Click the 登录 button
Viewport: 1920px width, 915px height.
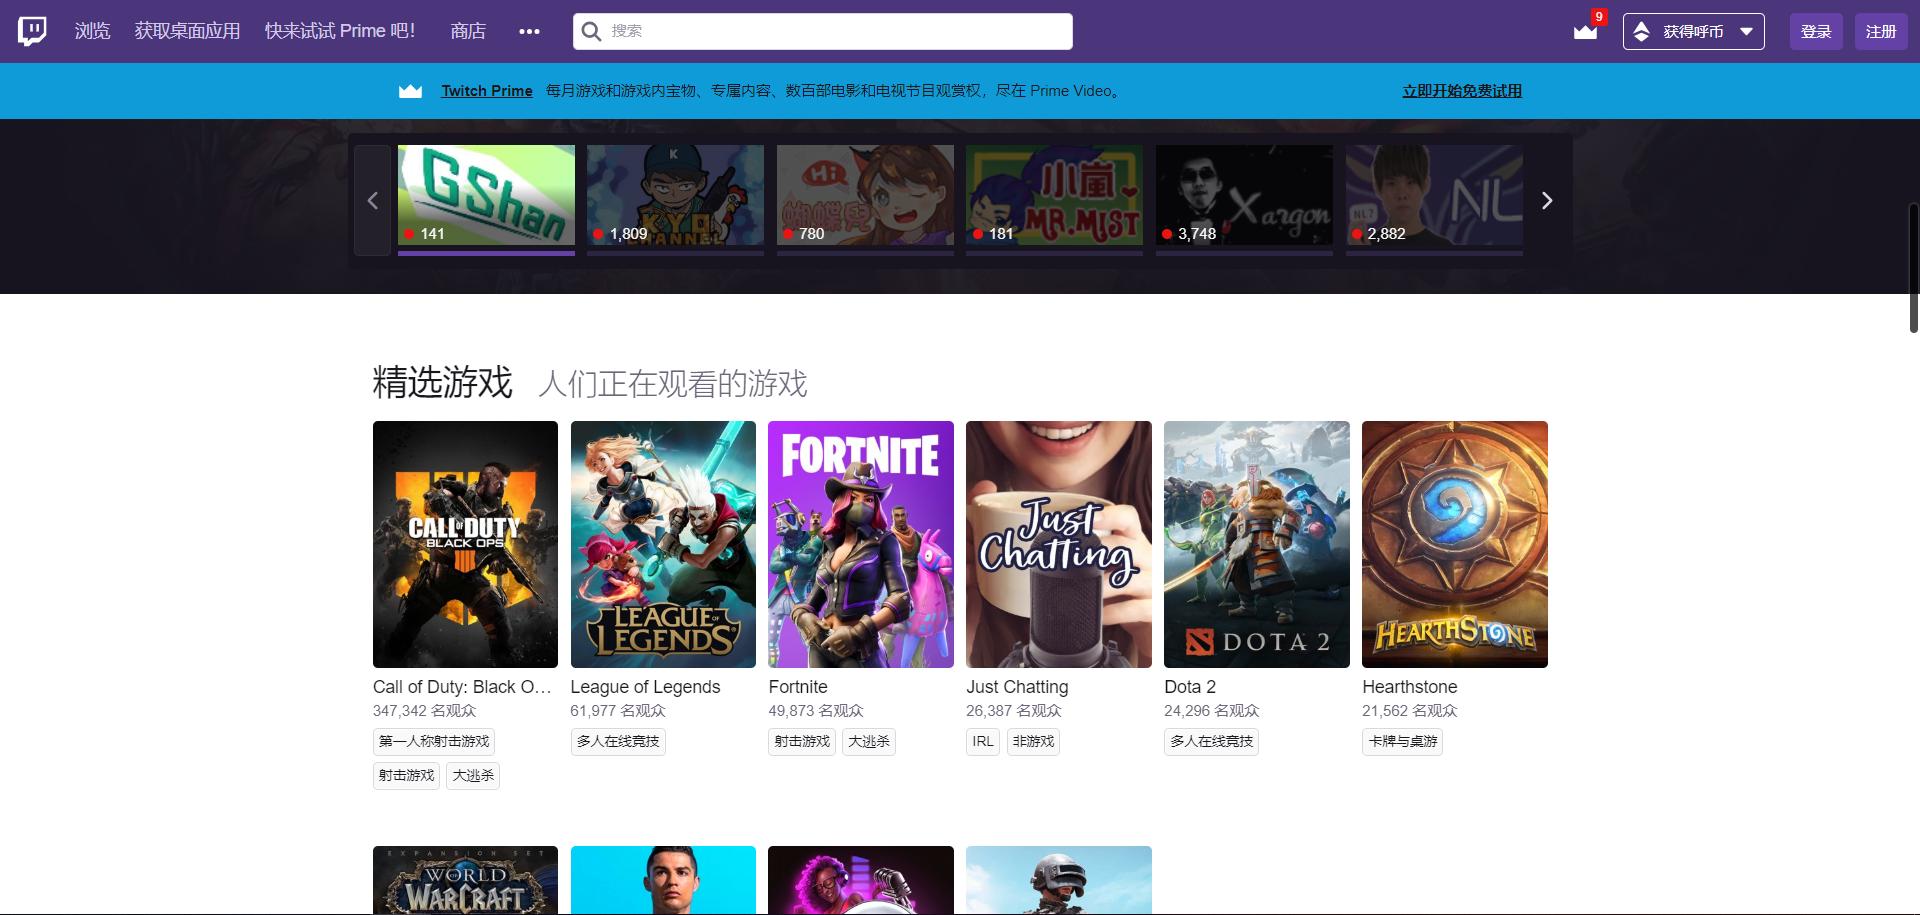click(x=1816, y=30)
